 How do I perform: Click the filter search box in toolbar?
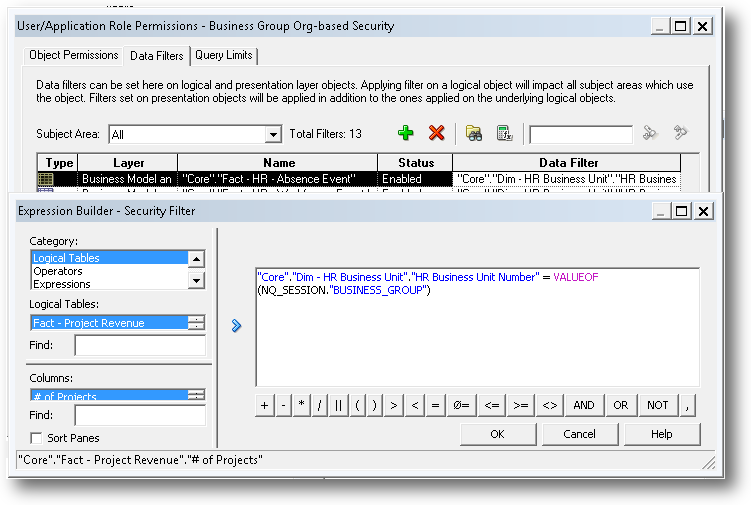[x=580, y=135]
